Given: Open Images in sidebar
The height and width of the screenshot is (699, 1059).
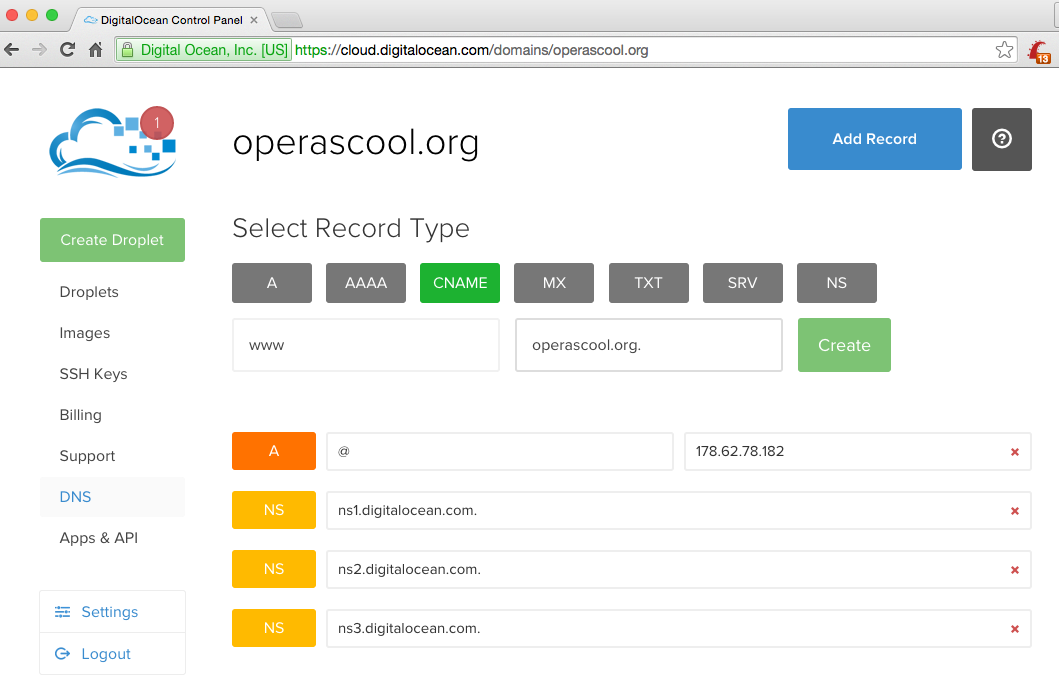Looking at the screenshot, I should coord(84,333).
